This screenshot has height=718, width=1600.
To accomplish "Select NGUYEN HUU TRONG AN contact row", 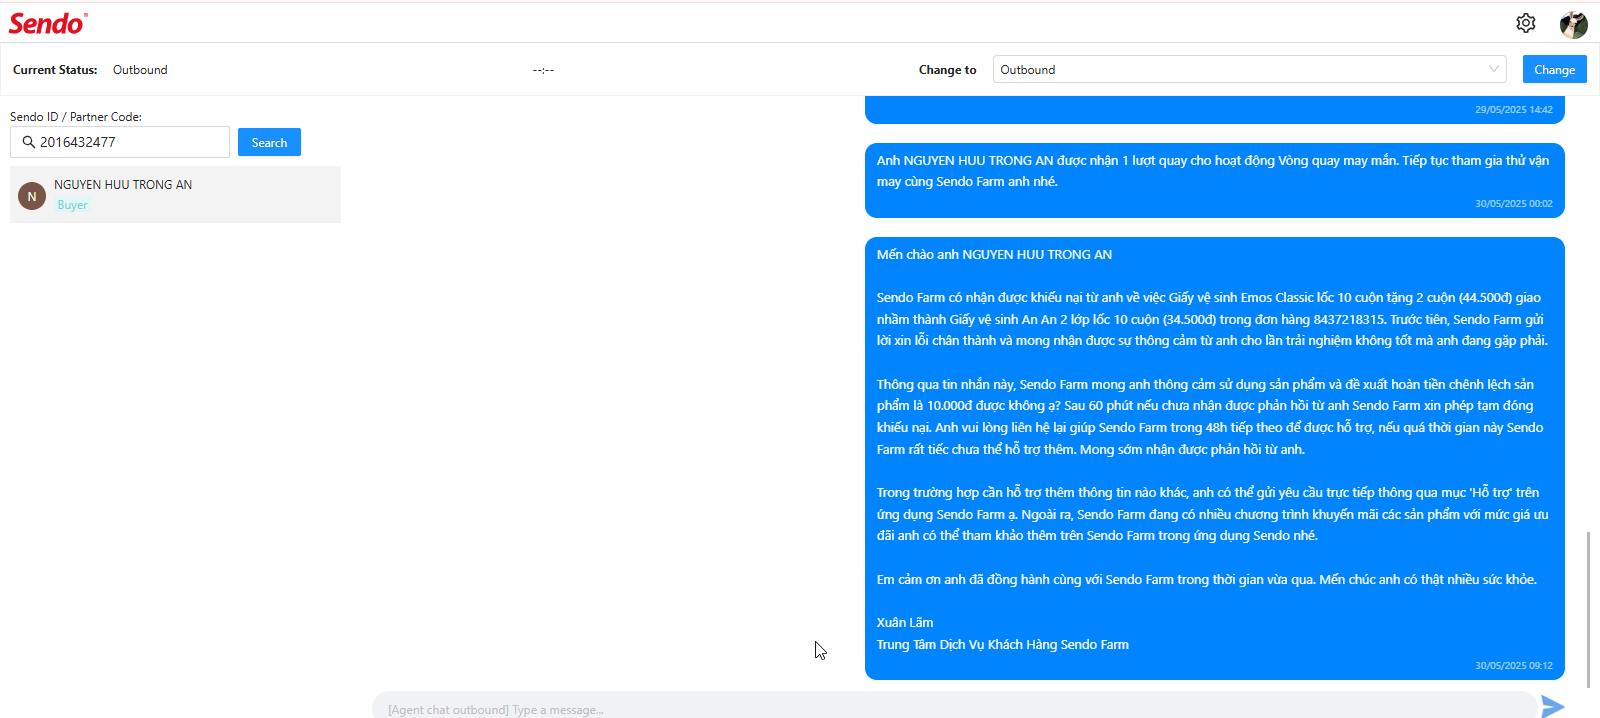I will pos(175,194).
